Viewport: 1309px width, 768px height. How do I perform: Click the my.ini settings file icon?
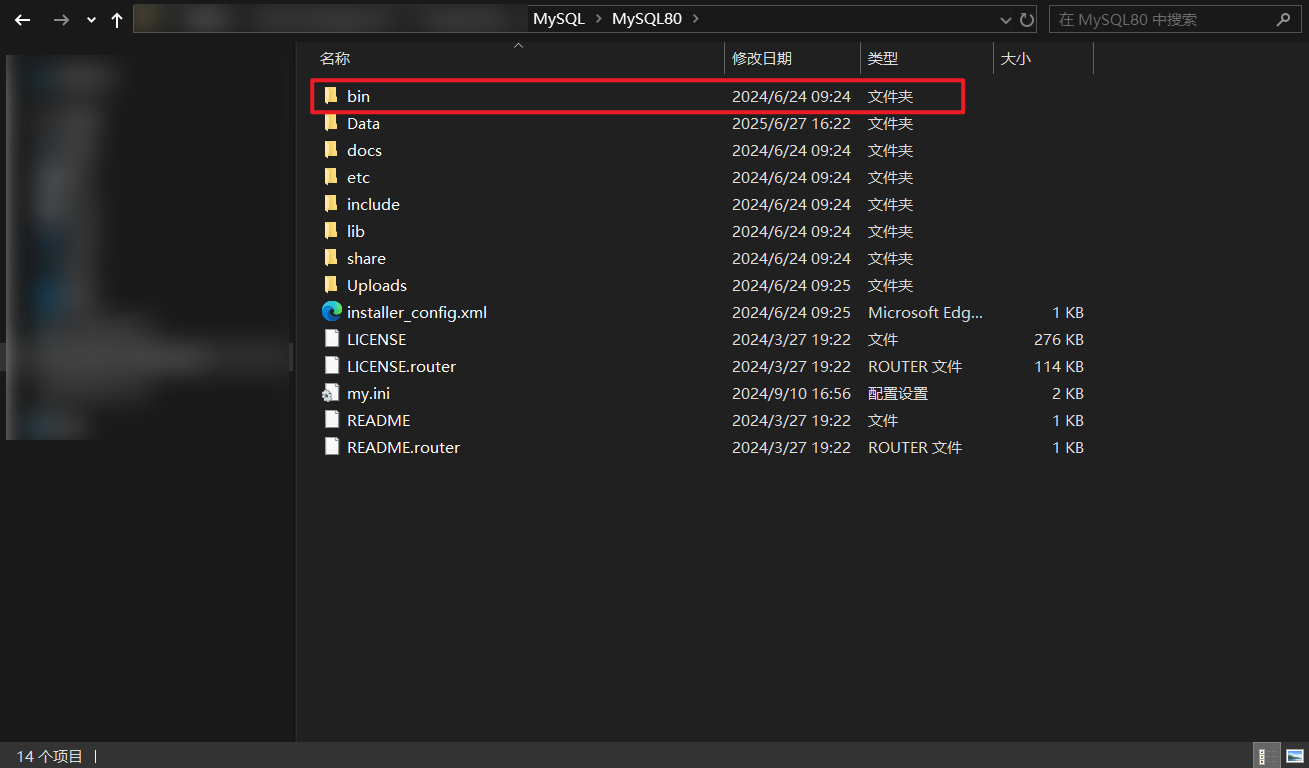click(x=331, y=393)
